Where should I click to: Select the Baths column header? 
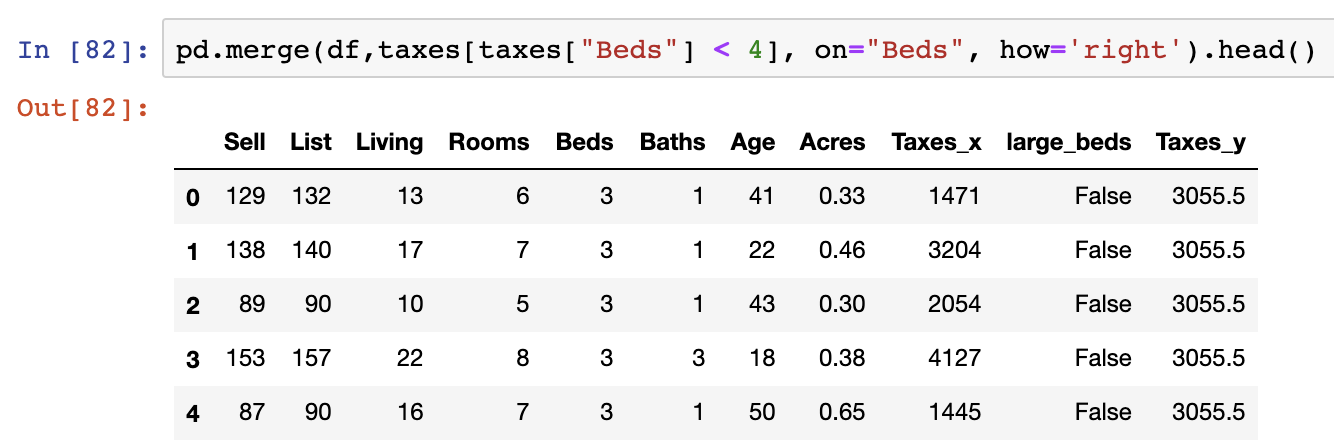[673, 142]
